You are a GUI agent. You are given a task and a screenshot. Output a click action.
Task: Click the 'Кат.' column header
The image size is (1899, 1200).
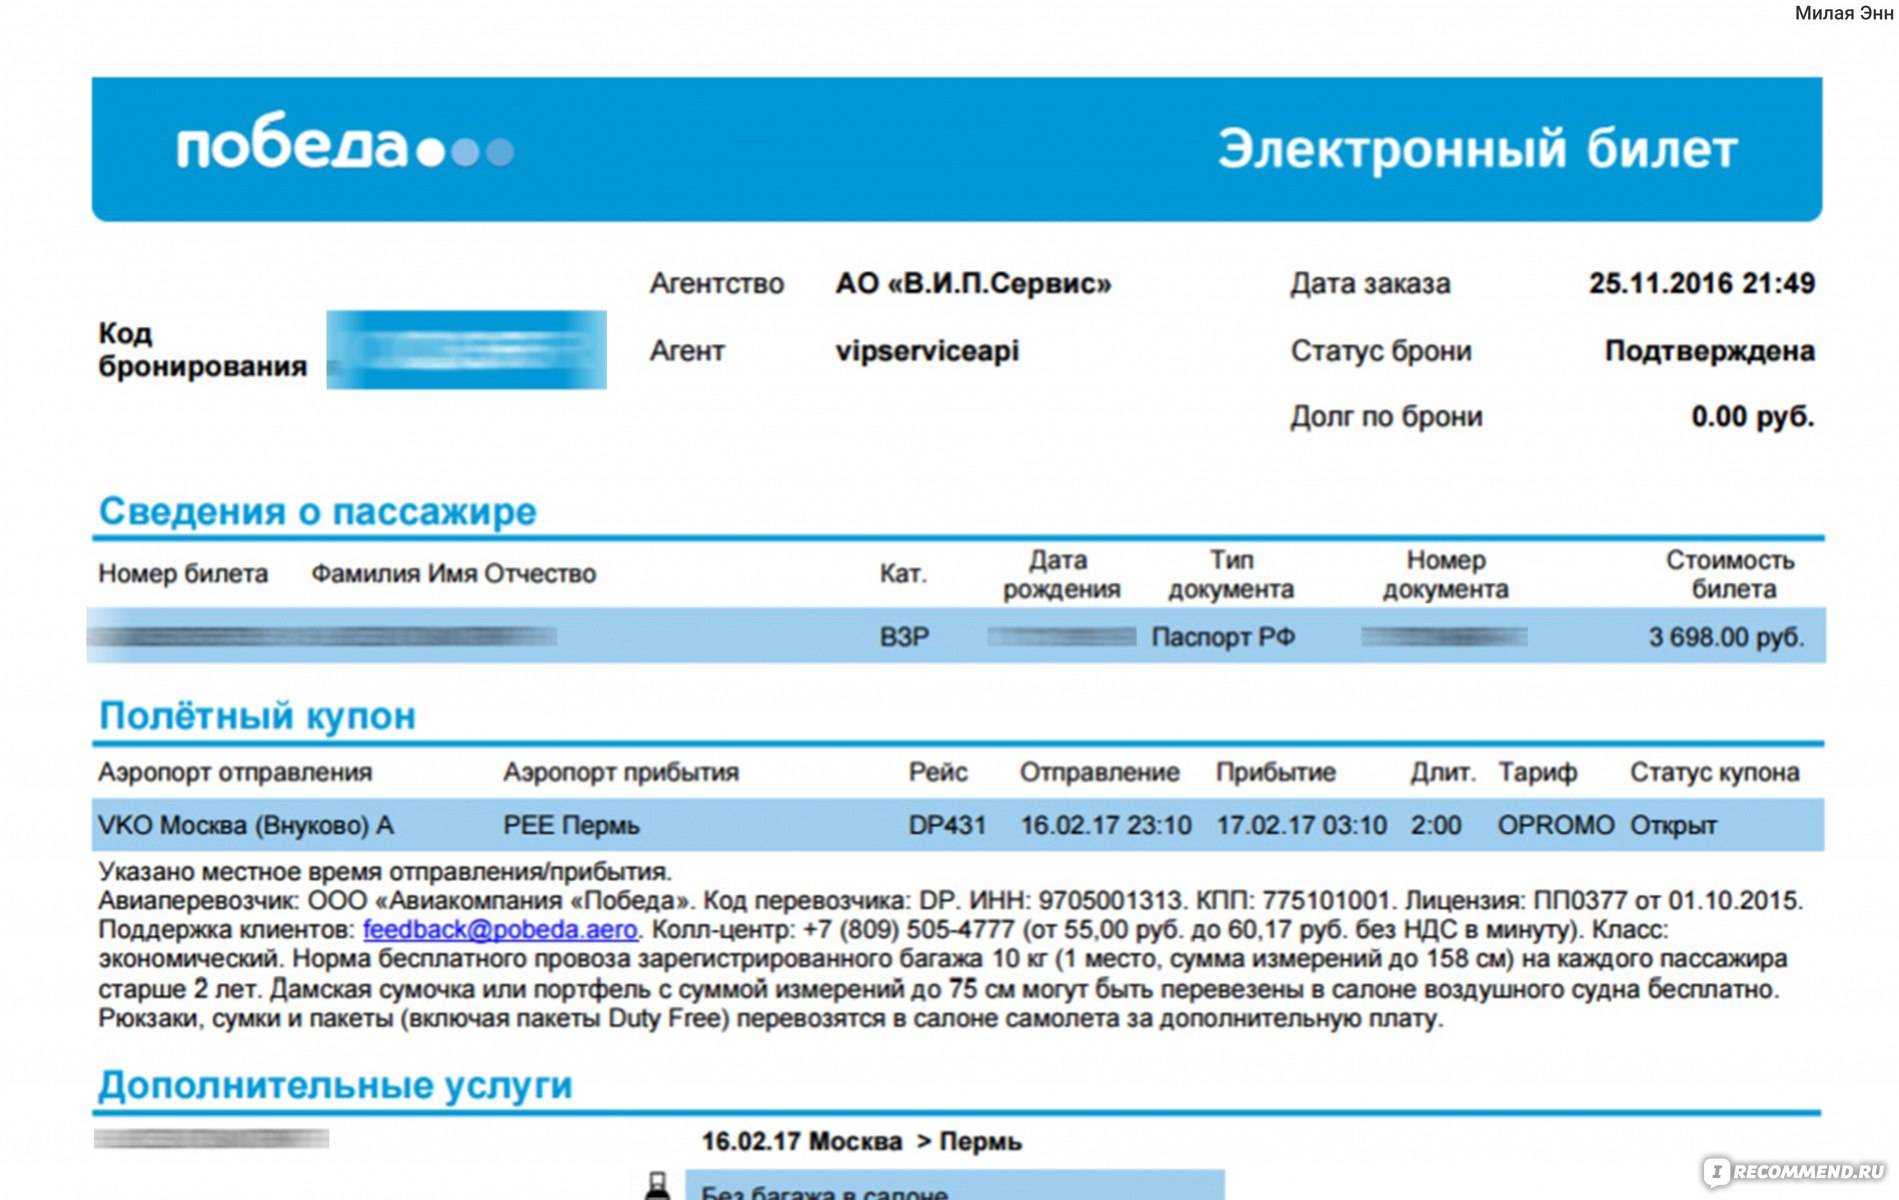903,574
